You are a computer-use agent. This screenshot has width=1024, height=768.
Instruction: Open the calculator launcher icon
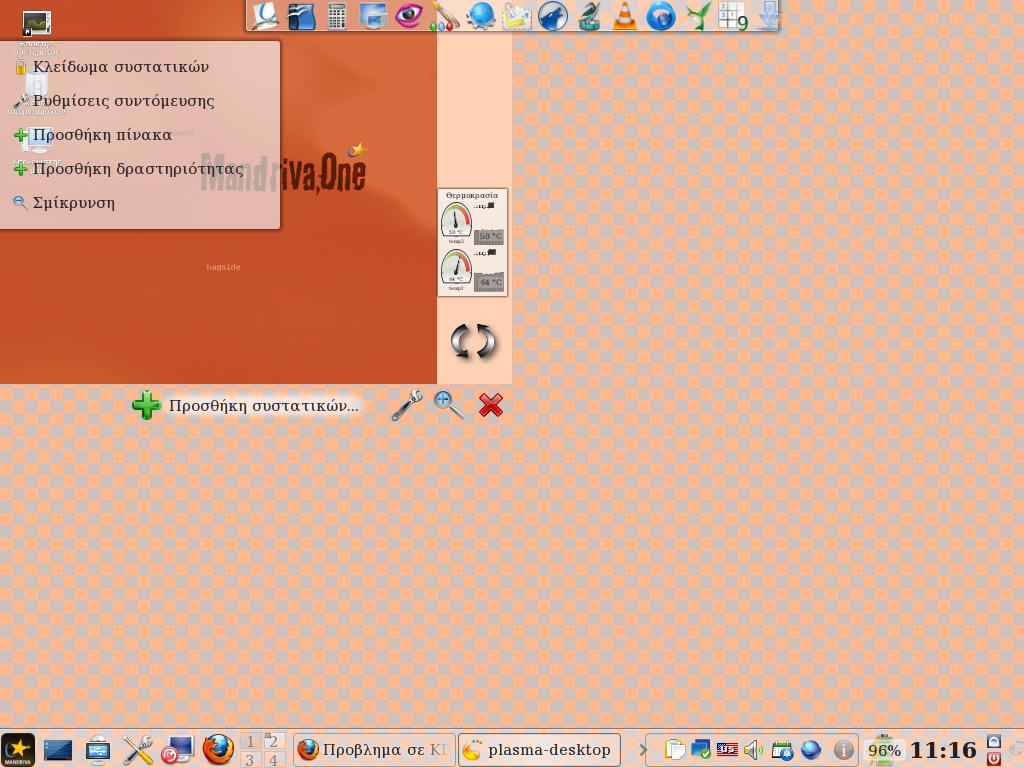pyautogui.click(x=337, y=16)
